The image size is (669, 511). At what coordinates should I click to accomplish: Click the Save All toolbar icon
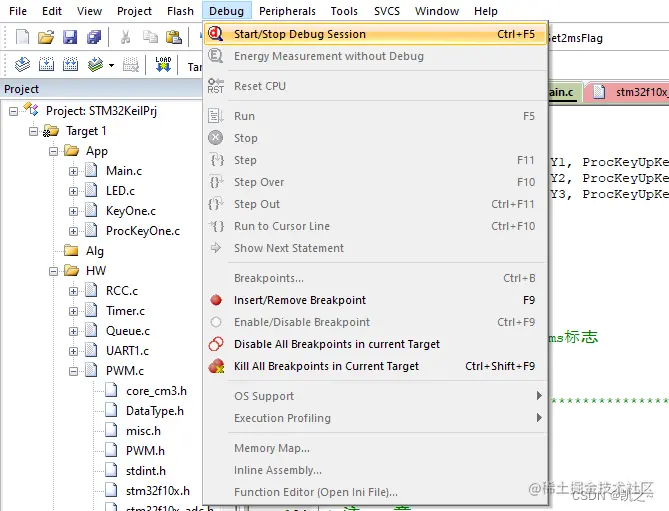(x=94, y=37)
